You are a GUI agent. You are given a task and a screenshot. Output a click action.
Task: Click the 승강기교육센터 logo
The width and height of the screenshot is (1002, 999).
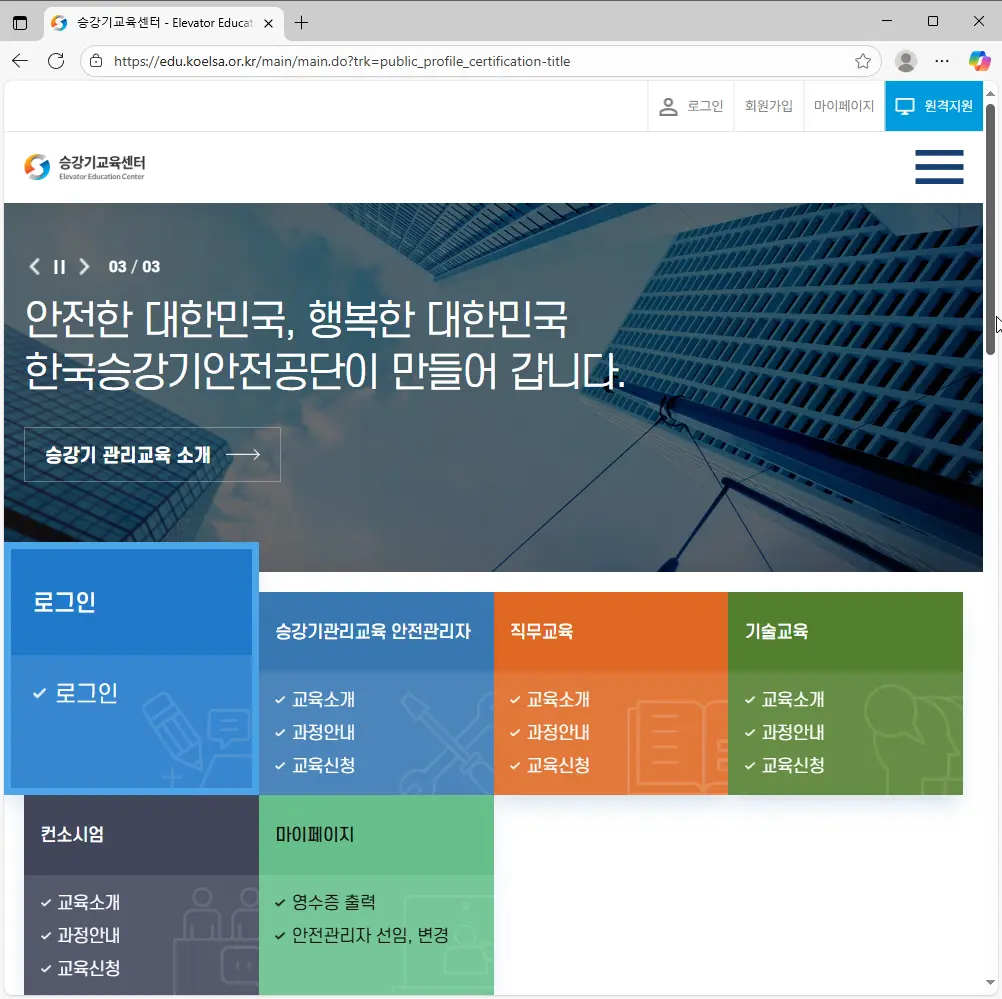click(x=85, y=167)
